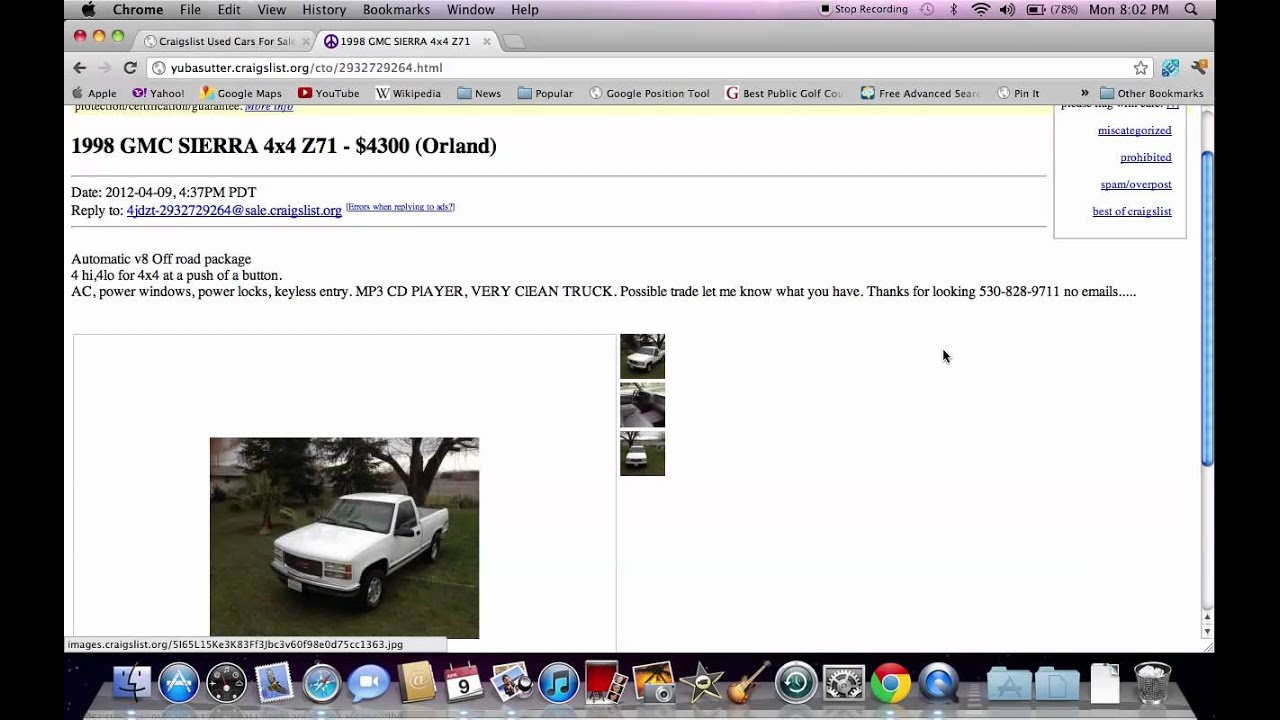
Task: Go back using the browser back arrow
Action: pos(80,67)
